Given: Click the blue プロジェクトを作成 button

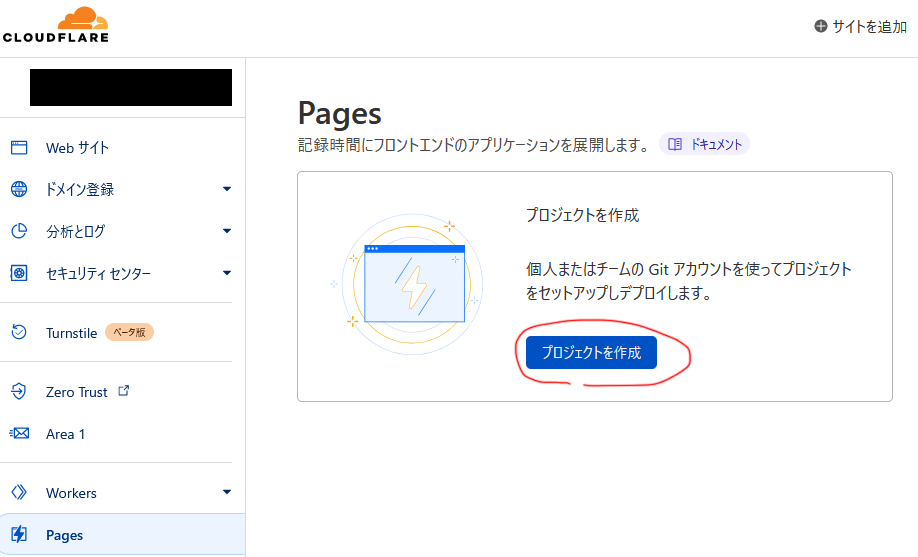Looking at the screenshot, I should click(x=591, y=353).
